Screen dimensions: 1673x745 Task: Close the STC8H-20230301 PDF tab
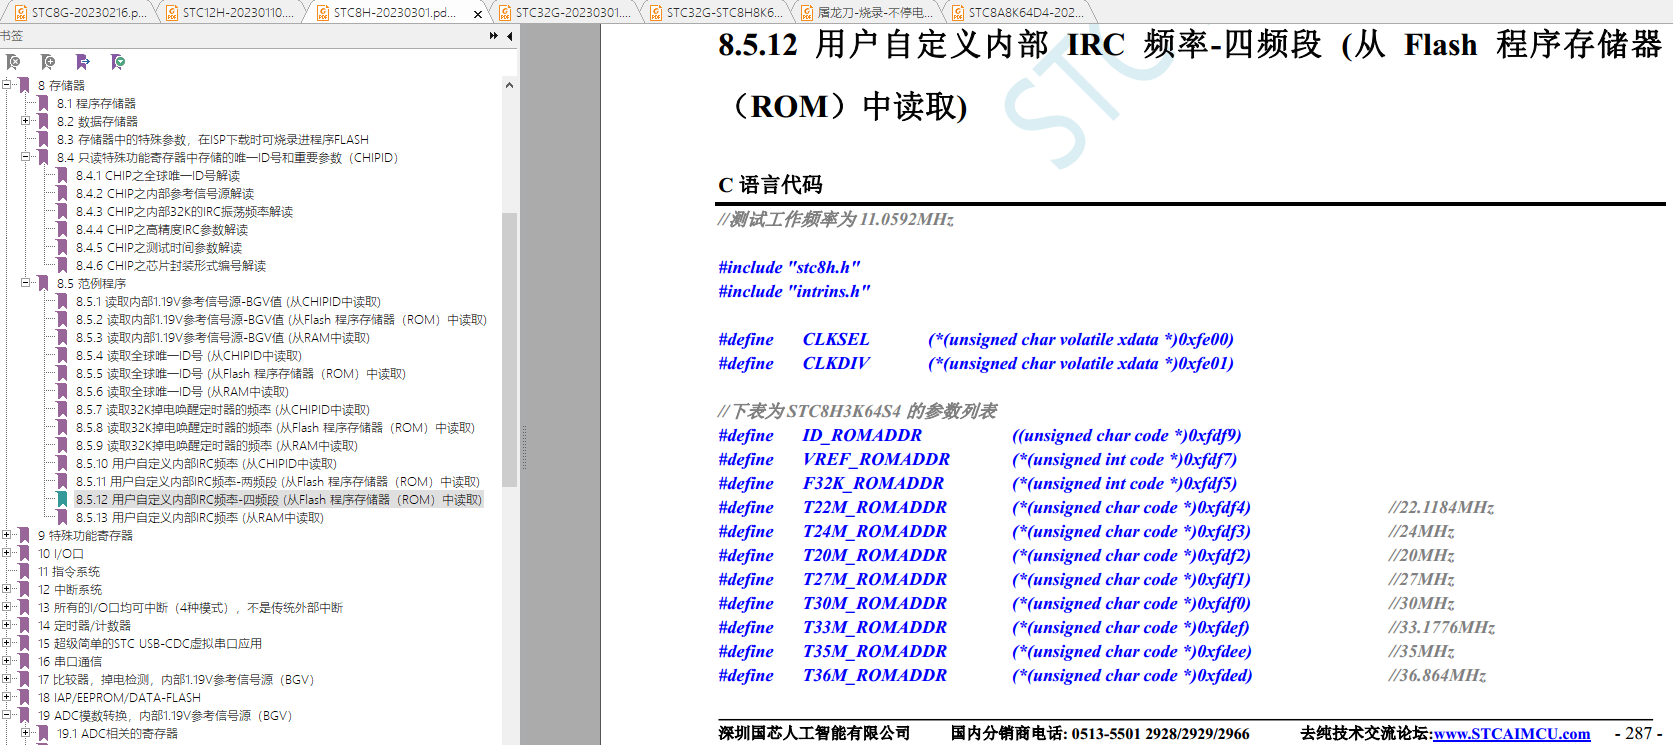[x=478, y=14]
